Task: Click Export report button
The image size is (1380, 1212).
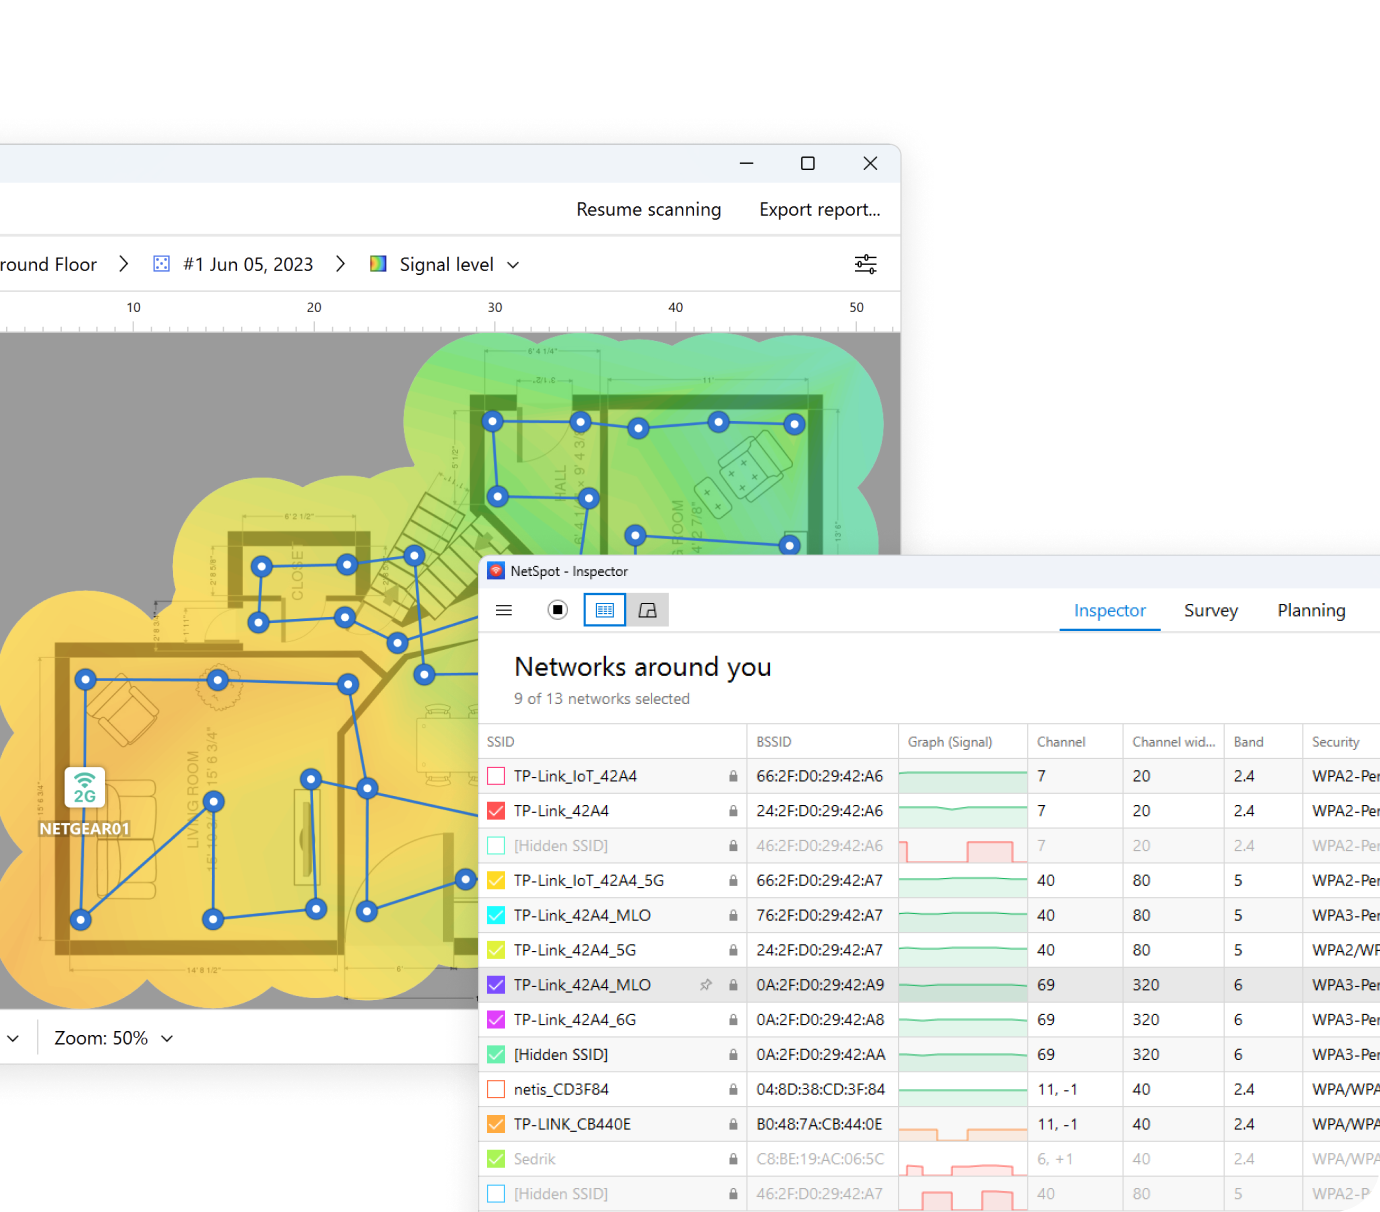Action: 820,210
